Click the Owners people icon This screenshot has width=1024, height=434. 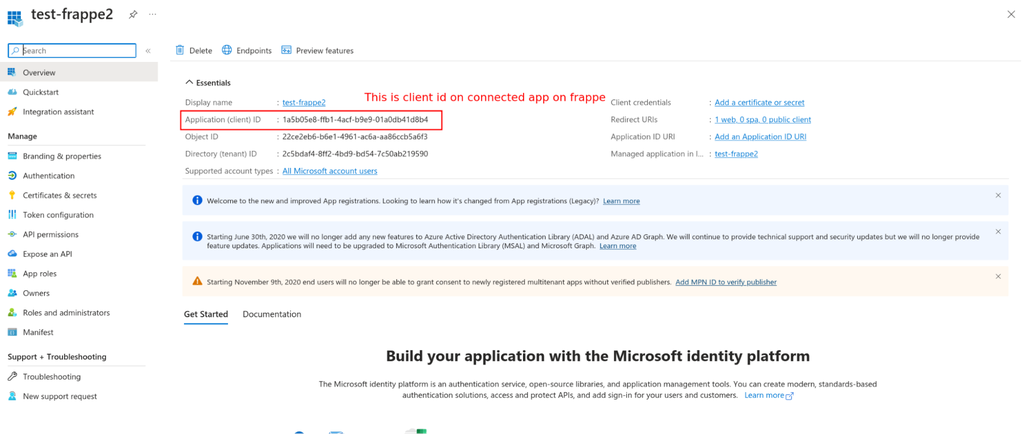click(x=12, y=293)
